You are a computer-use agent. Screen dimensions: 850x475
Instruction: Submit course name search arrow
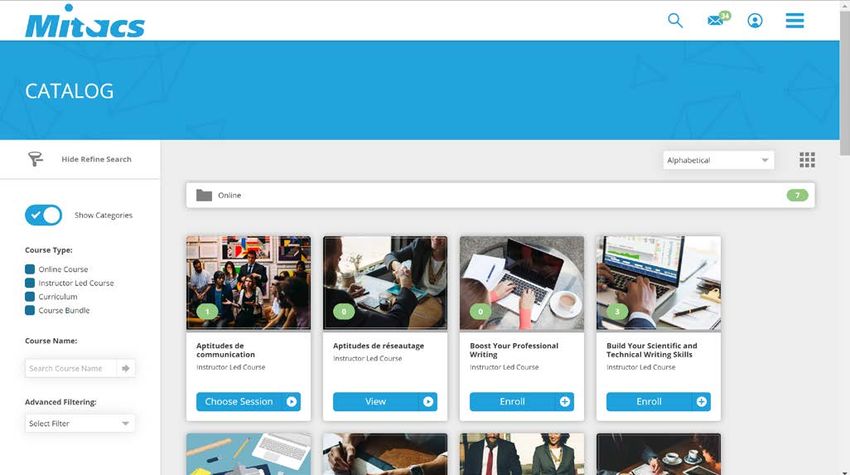(126, 368)
